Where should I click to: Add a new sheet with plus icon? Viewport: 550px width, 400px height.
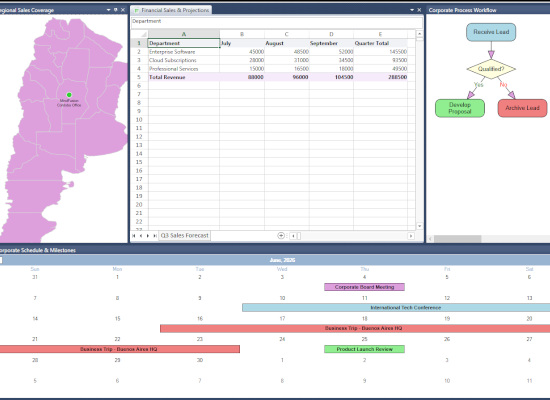[281, 235]
